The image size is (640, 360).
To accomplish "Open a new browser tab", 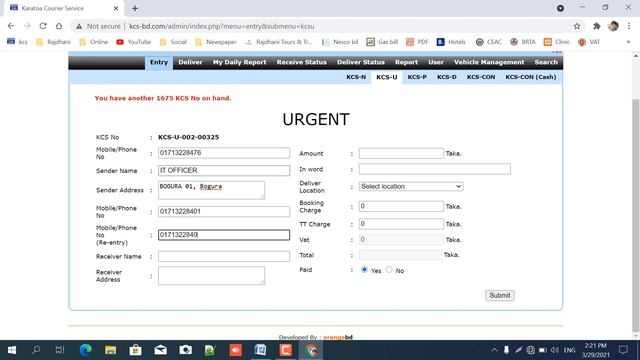I will tap(135, 8).
